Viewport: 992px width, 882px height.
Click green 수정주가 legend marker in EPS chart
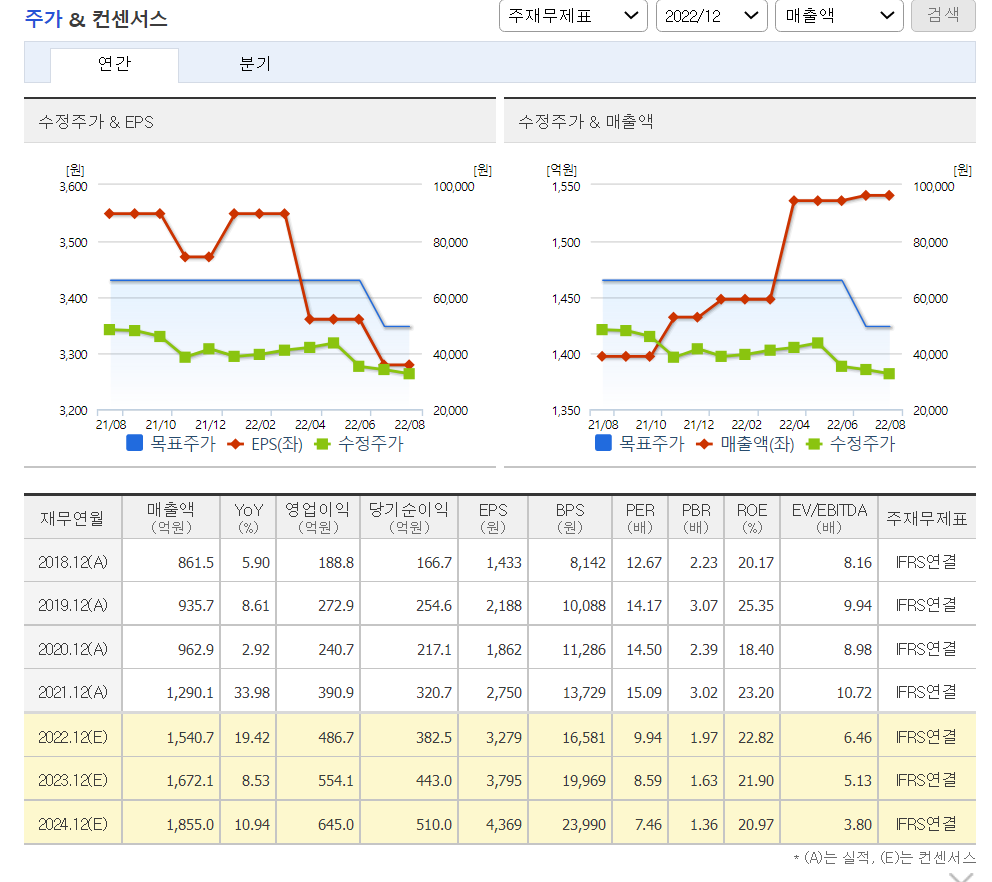pyautogui.click(x=322, y=444)
